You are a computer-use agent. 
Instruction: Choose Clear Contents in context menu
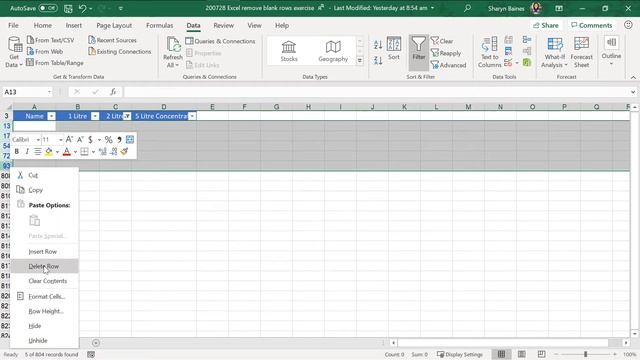point(44,281)
